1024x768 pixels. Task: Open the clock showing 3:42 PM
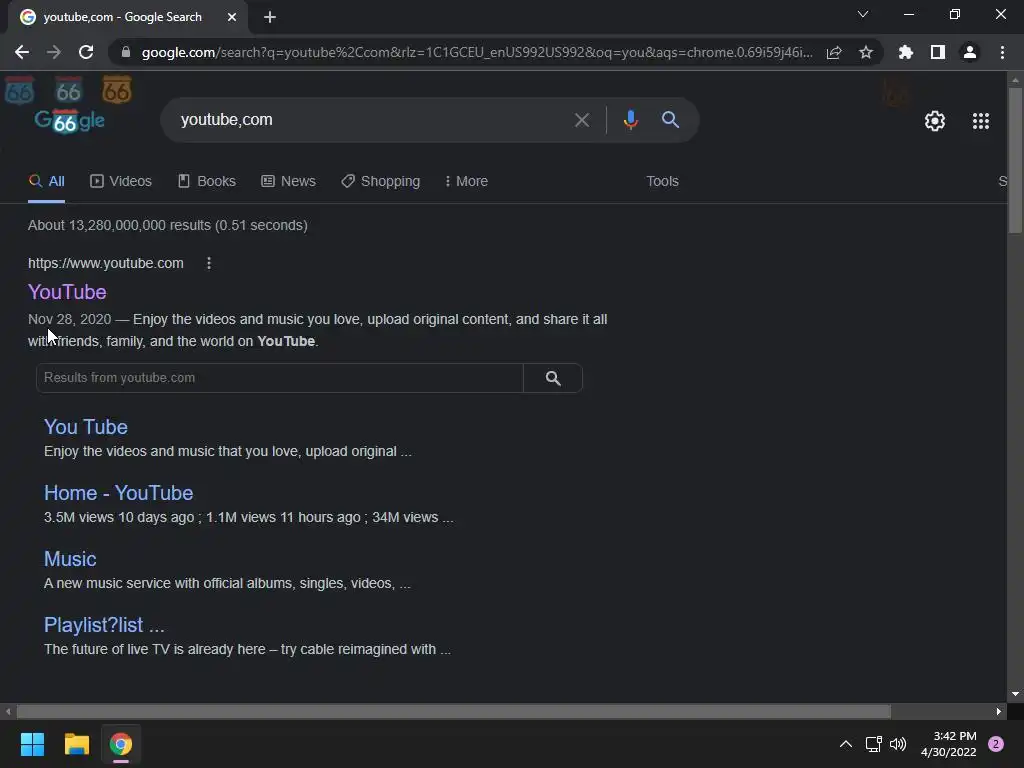(x=948, y=744)
